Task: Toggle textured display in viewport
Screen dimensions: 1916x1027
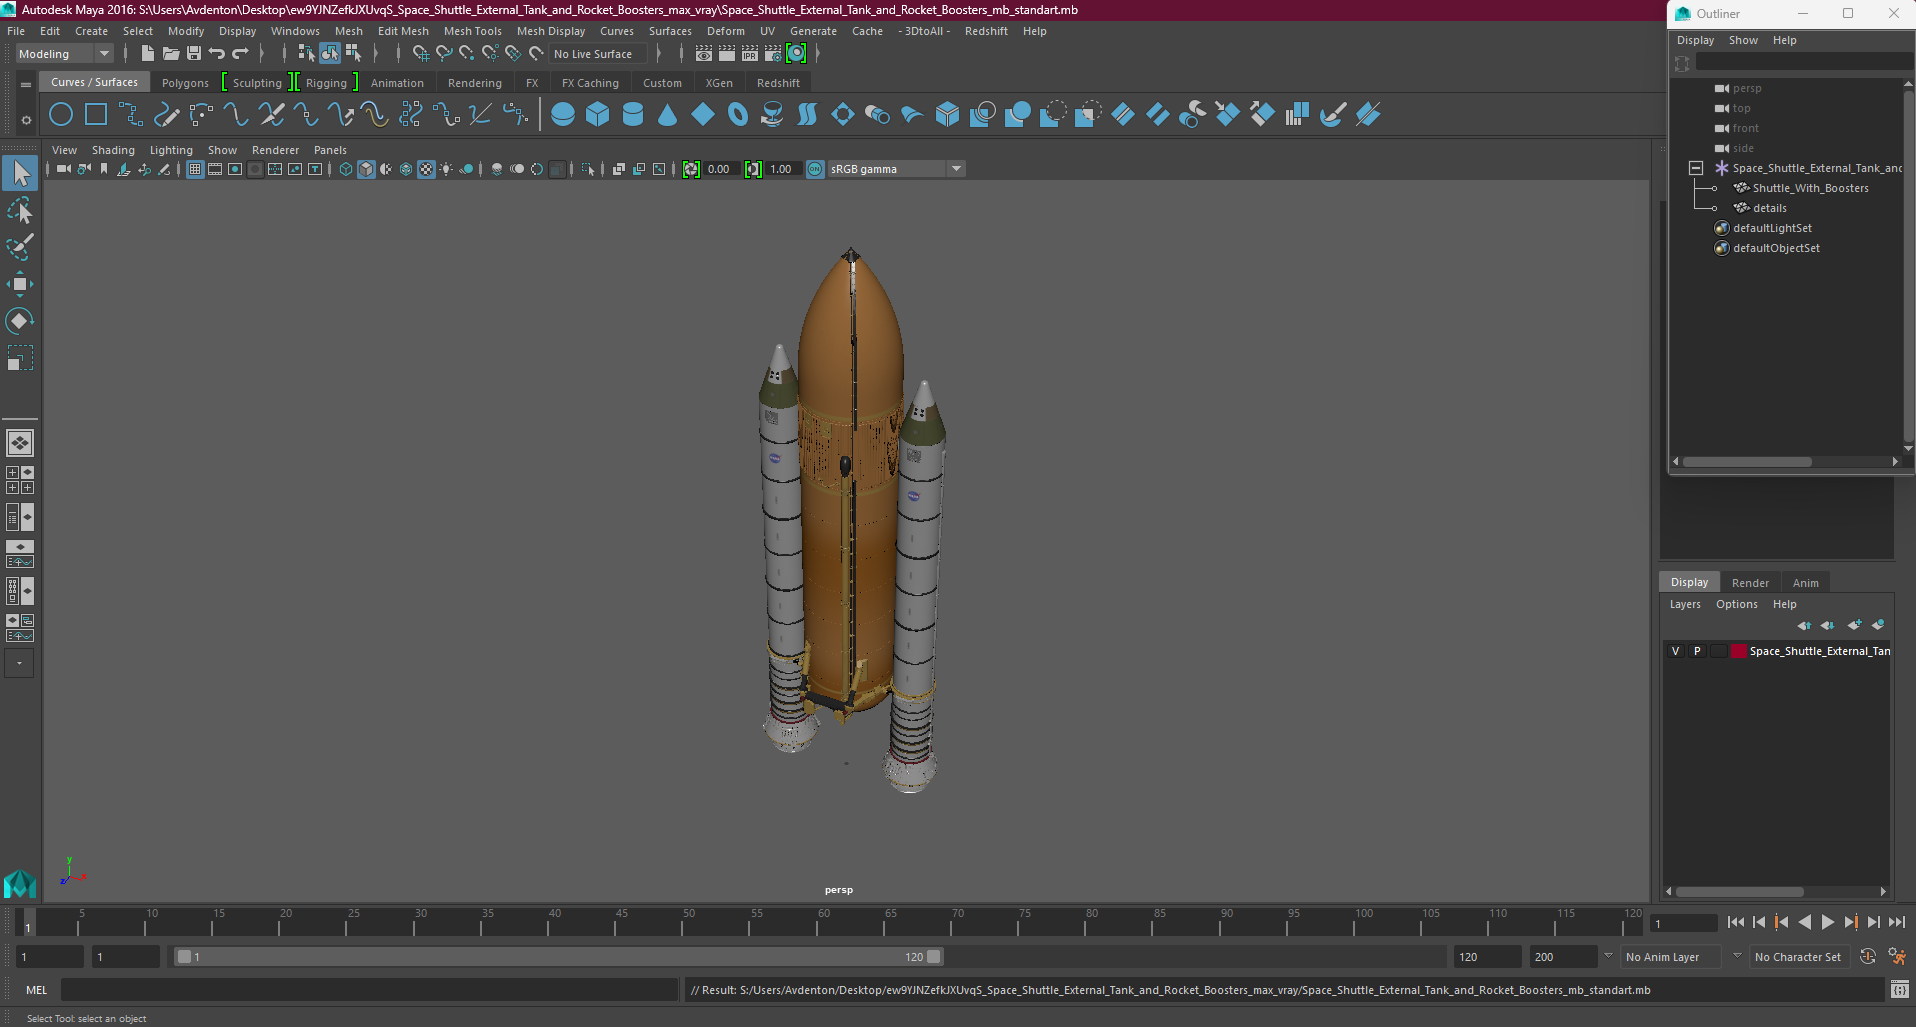Action: pos(426,169)
